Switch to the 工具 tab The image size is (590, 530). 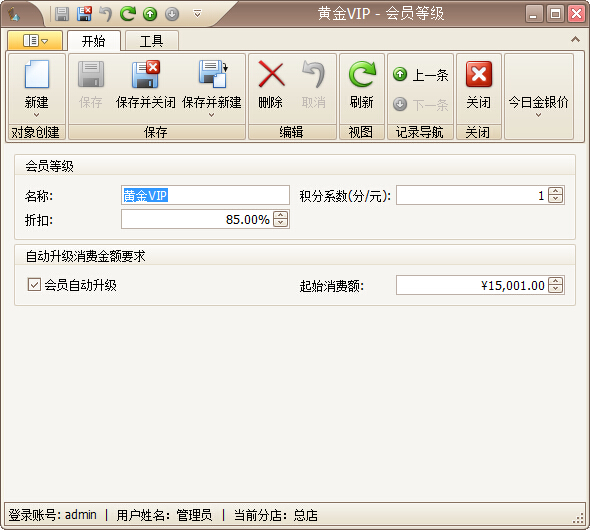(x=151, y=41)
